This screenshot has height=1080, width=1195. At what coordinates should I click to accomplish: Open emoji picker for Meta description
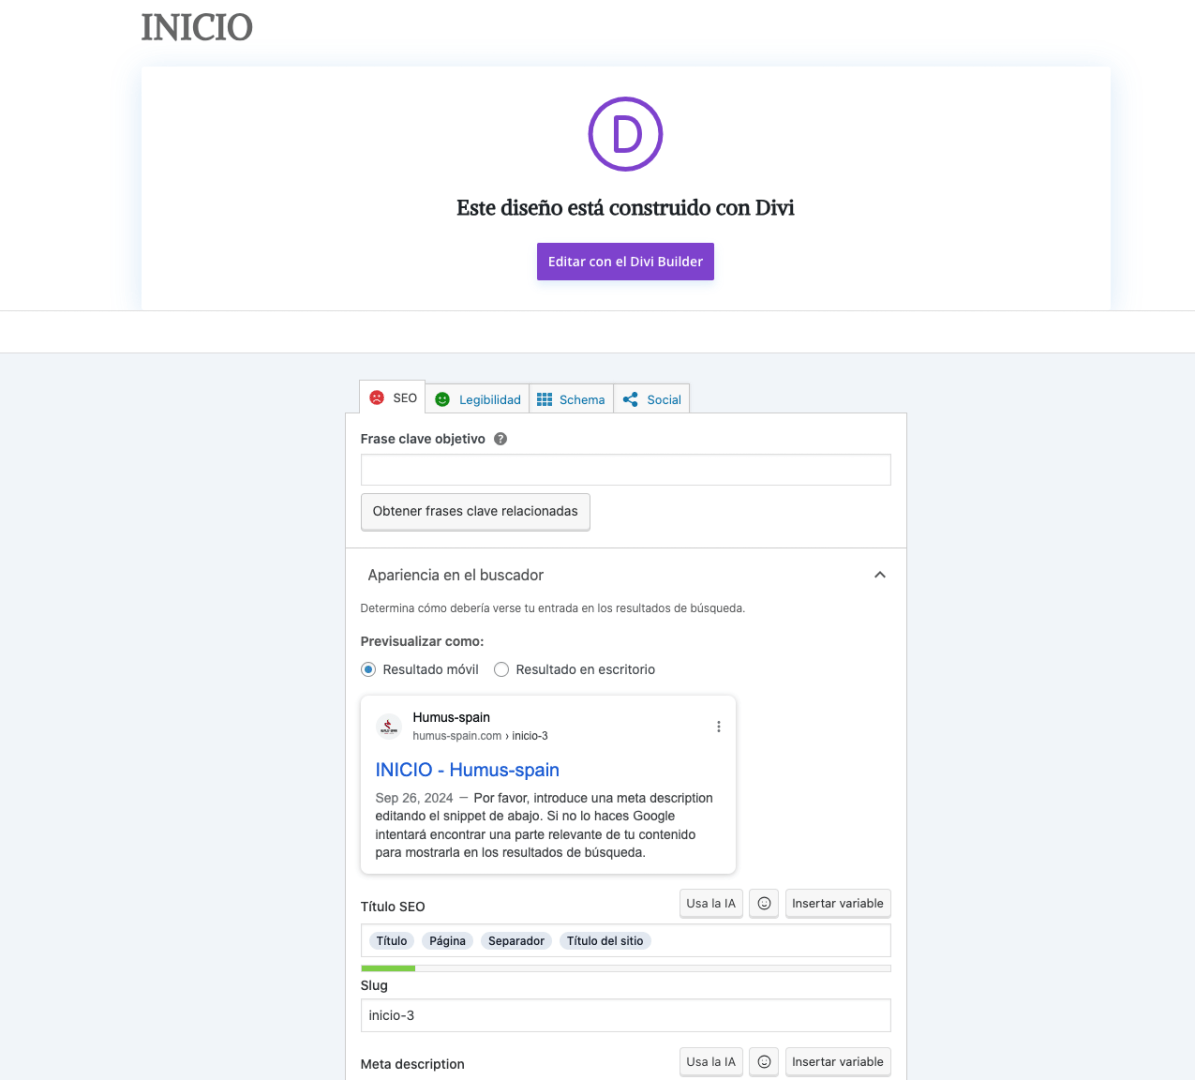764,1062
